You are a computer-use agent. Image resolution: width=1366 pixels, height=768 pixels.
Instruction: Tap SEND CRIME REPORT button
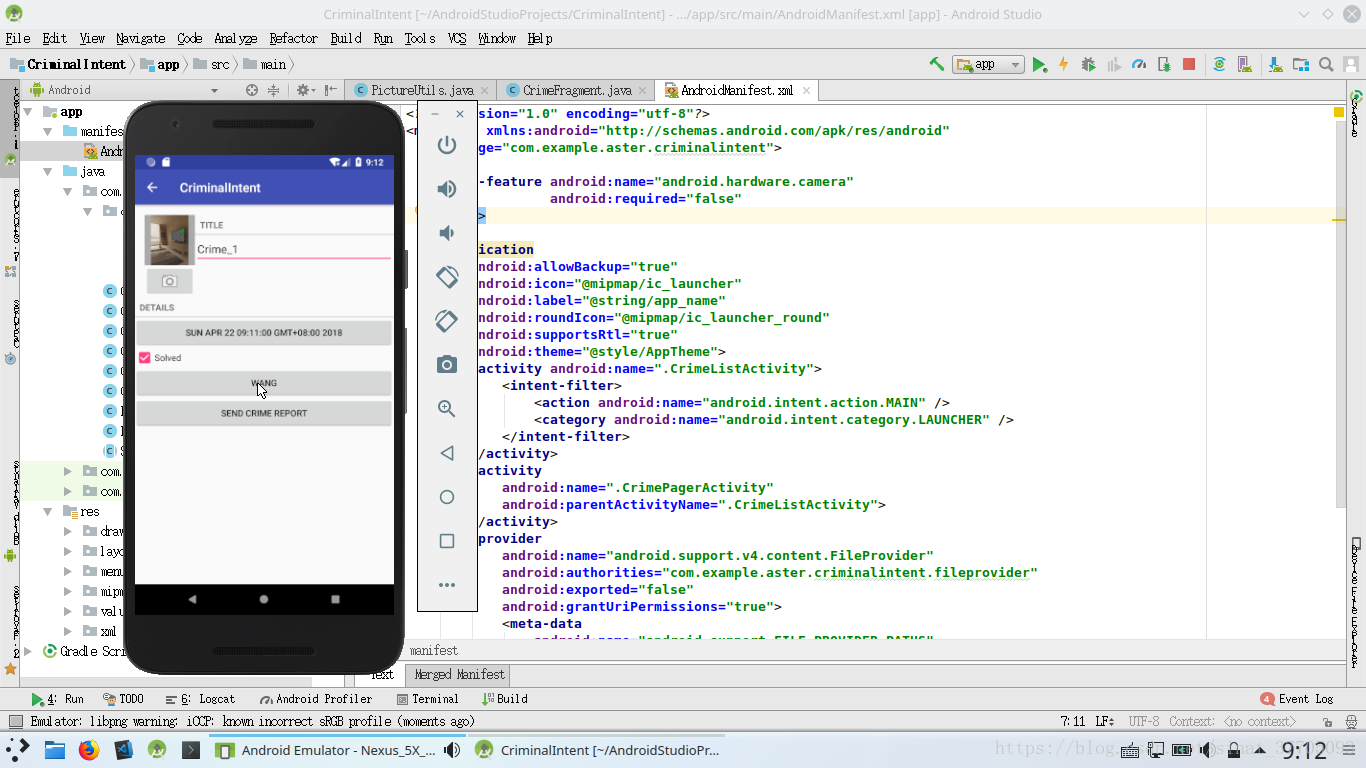pyautogui.click(x=264, y=413)
